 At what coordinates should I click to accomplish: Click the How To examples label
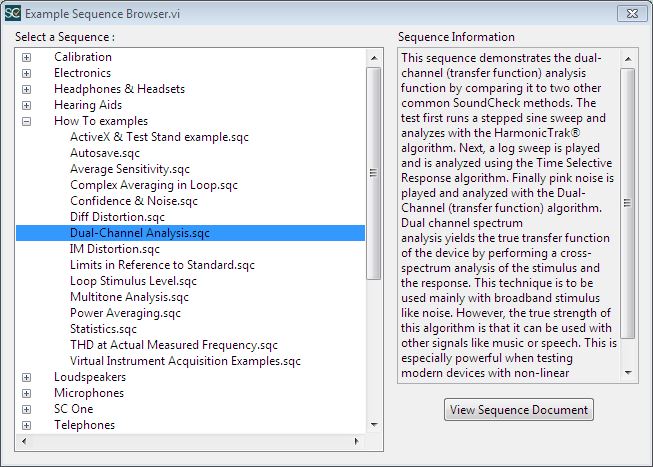coord(101,121)
